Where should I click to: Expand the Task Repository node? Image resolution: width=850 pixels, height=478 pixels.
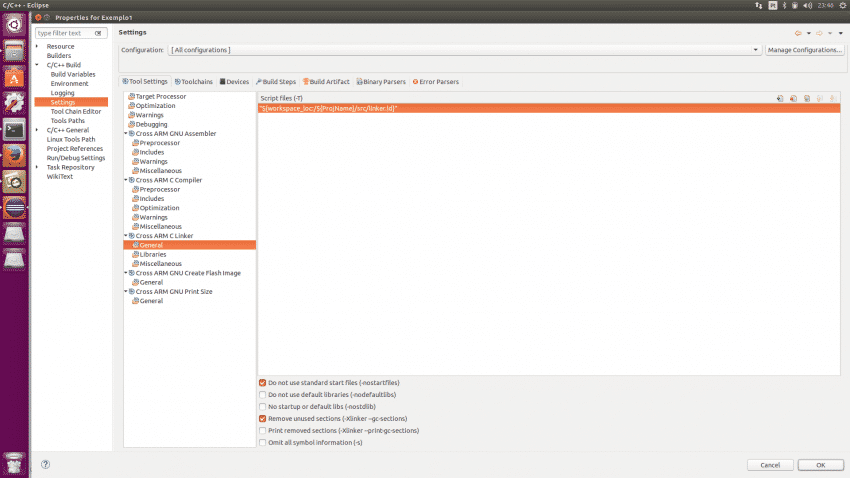pyautogui.click(x=37, y=167)
